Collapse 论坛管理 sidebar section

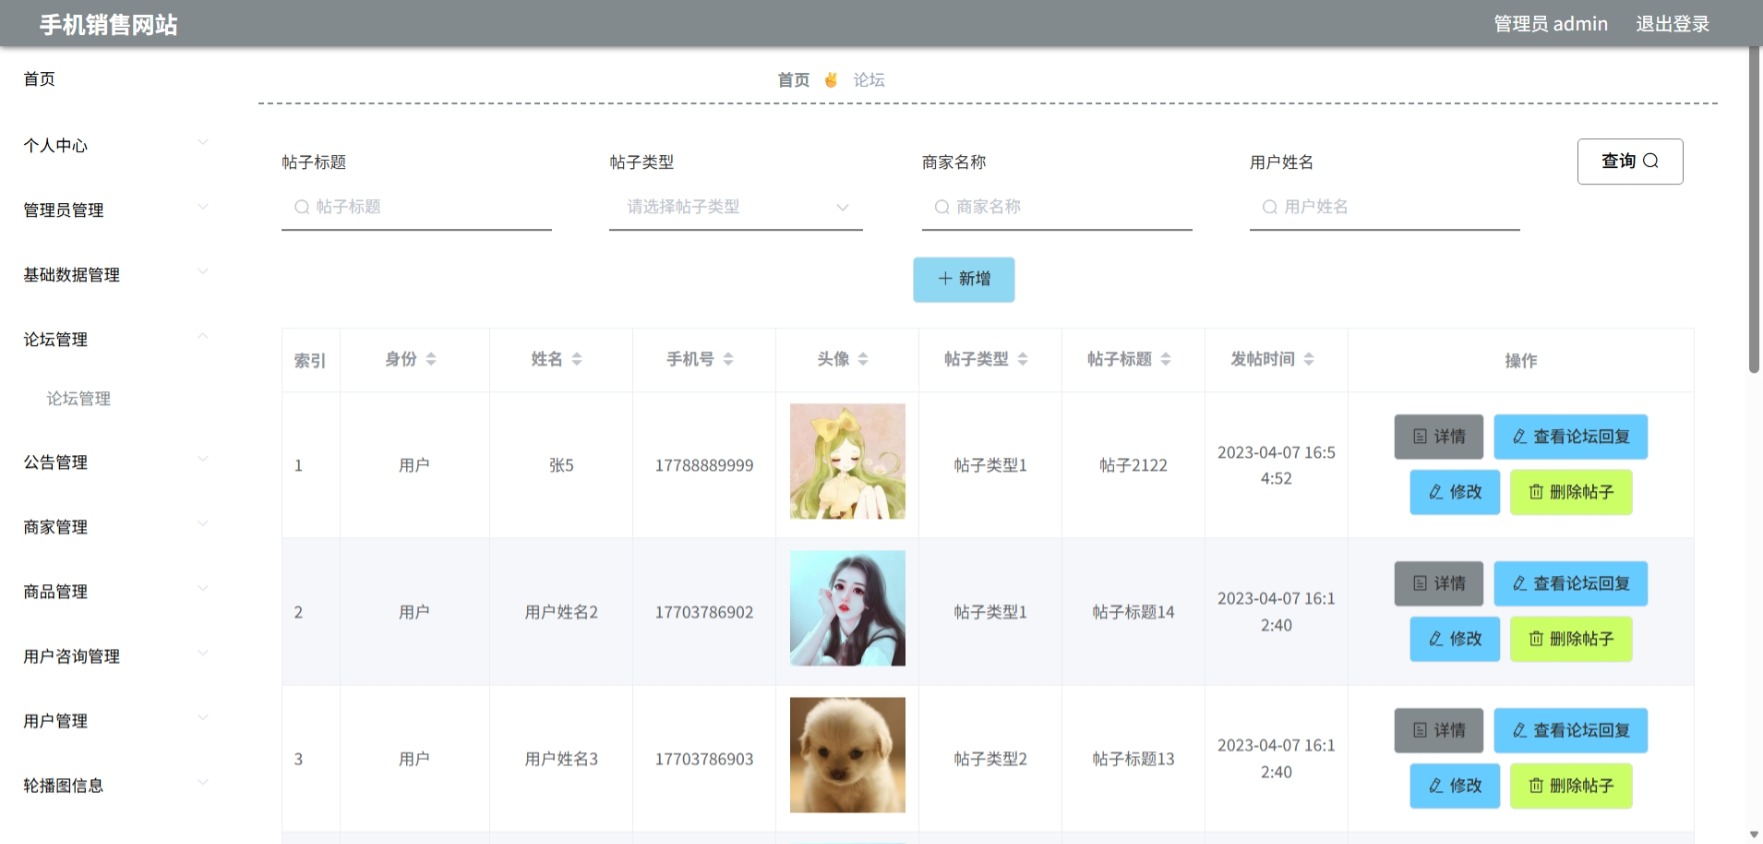[116, 339]
